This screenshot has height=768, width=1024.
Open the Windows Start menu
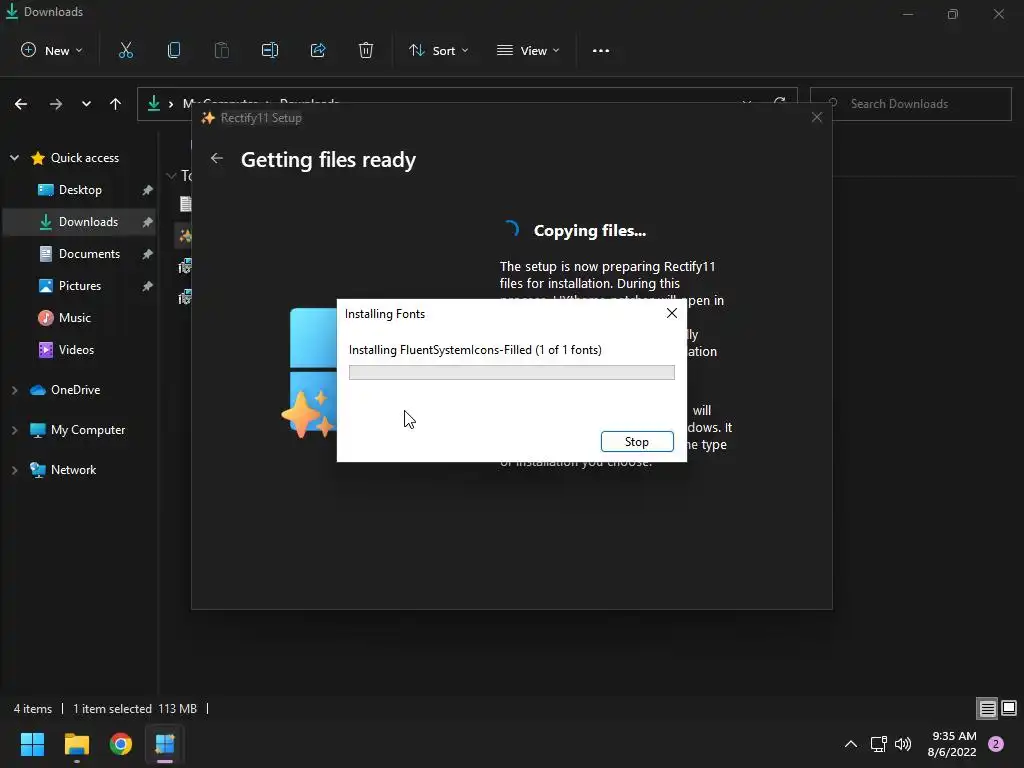(x=32, y=744)
